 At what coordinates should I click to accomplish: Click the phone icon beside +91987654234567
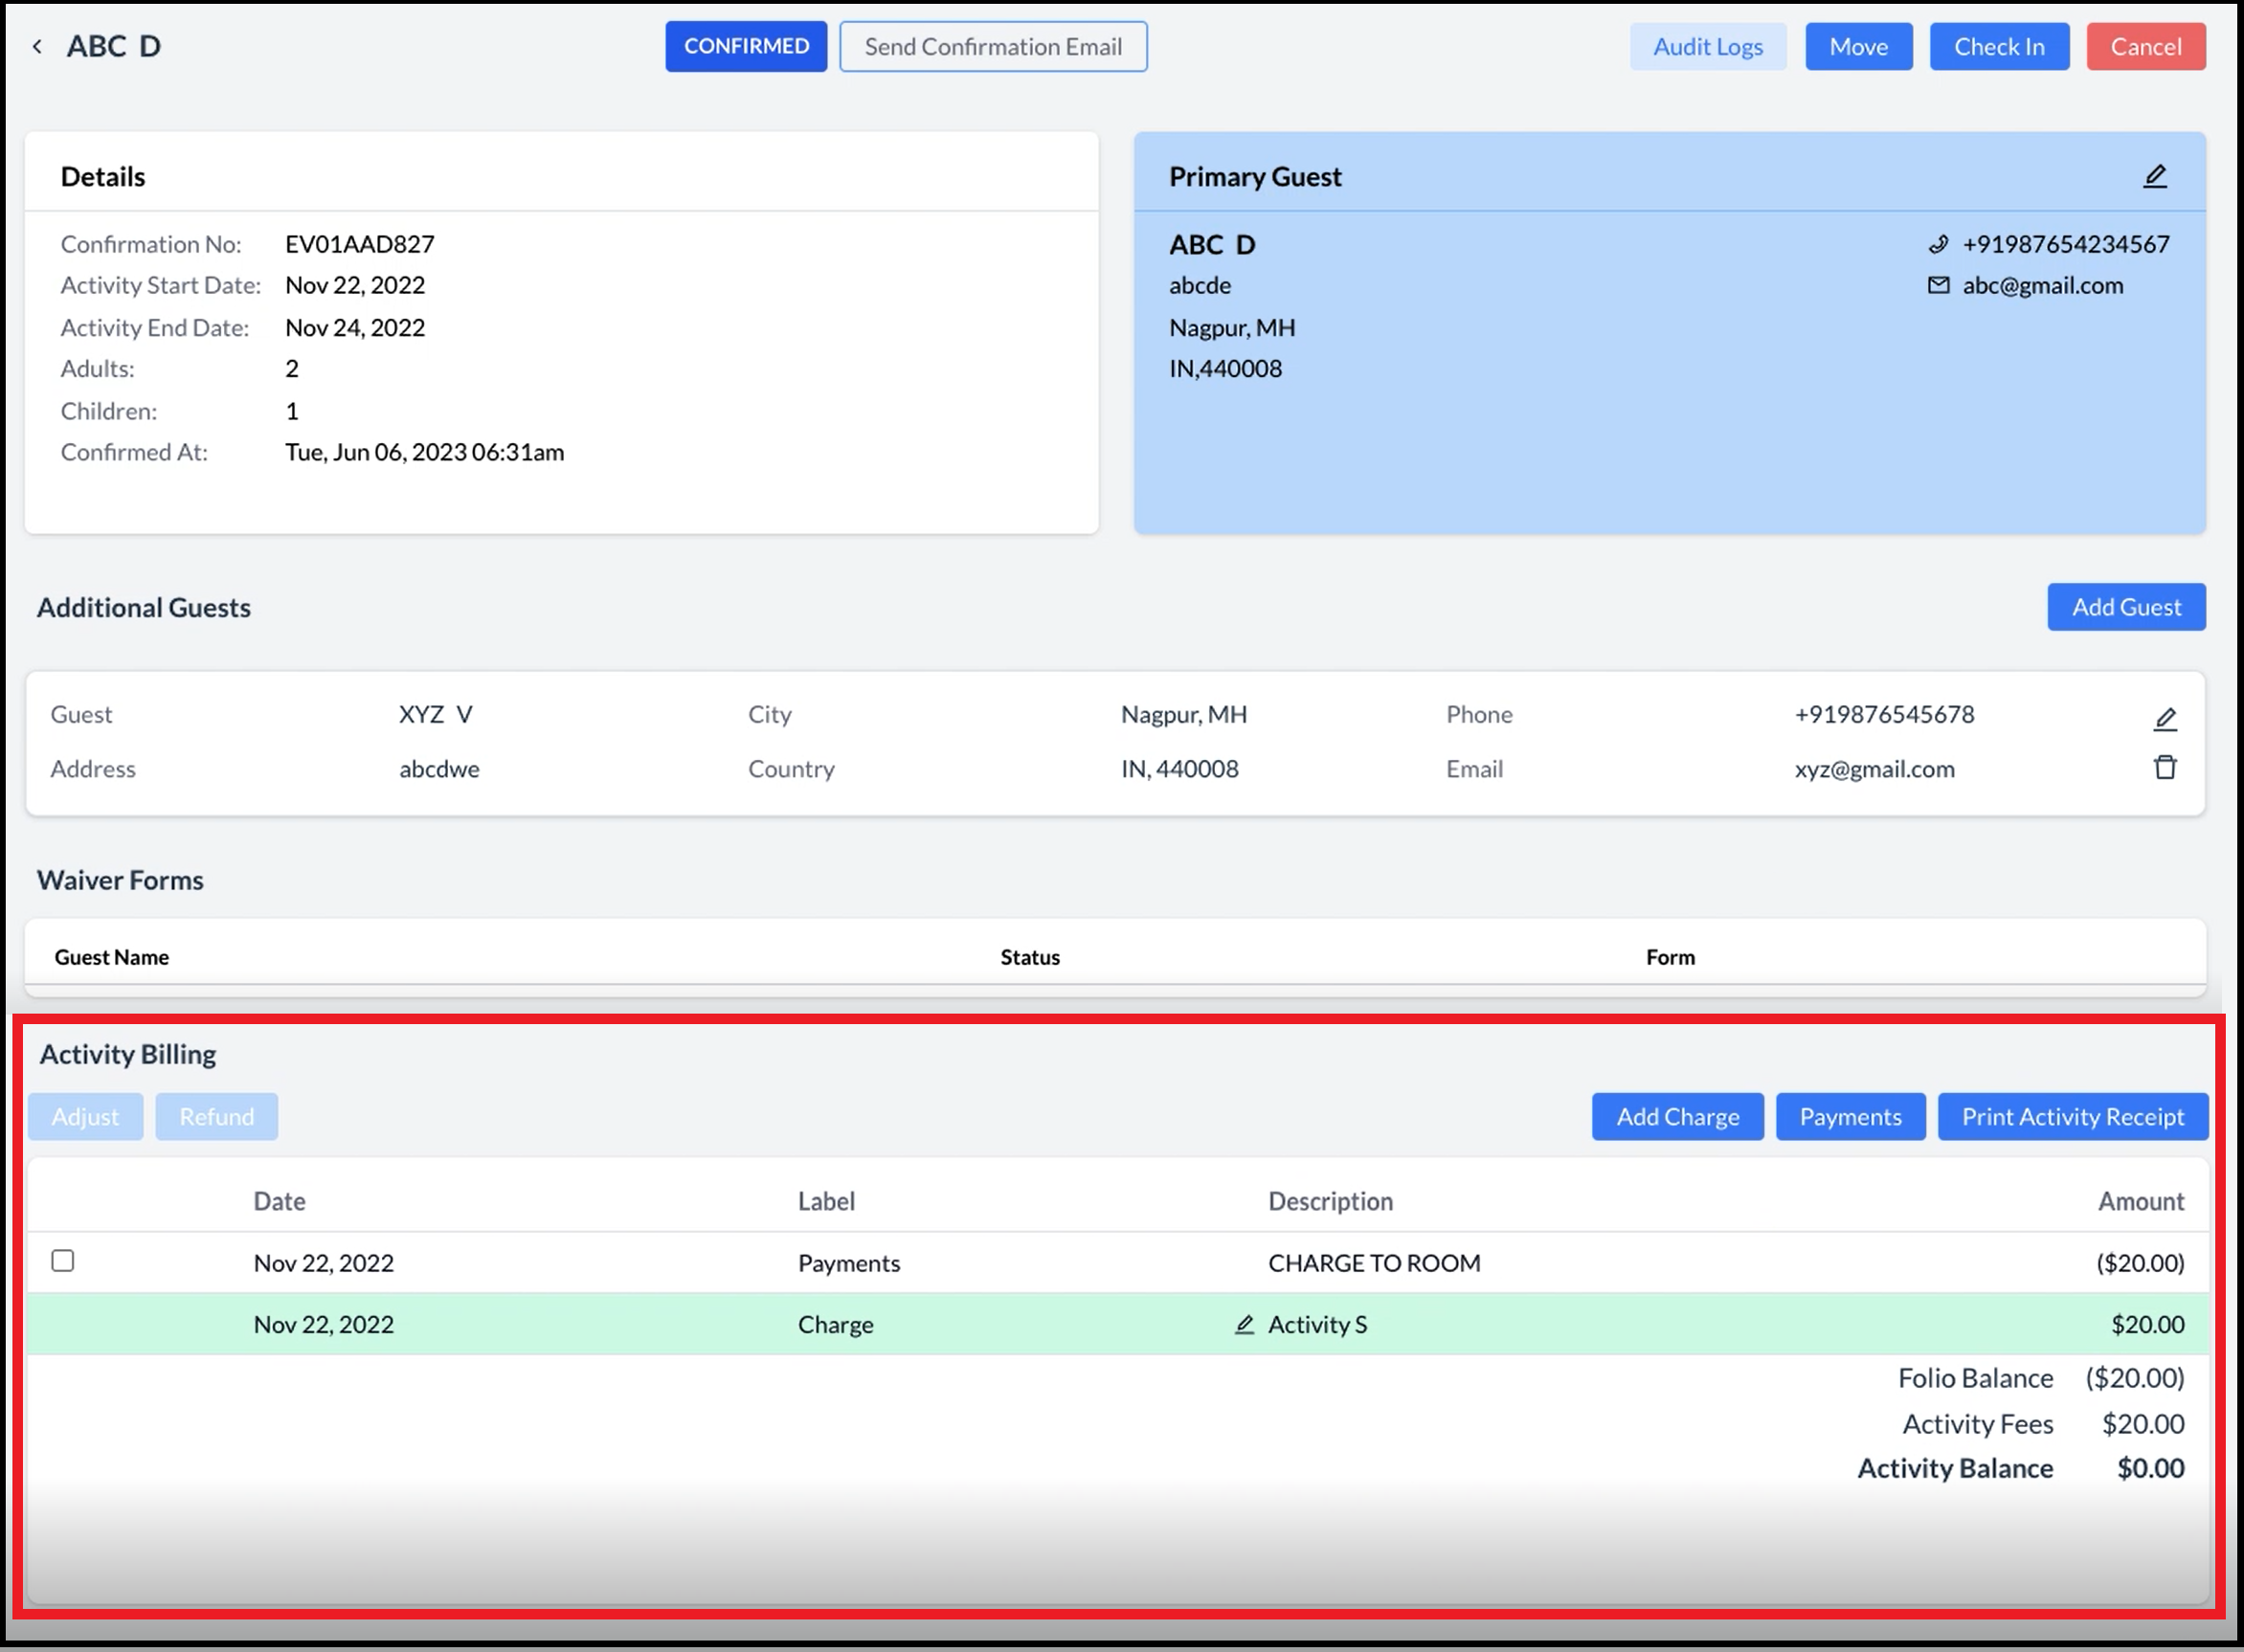tap(1939, 244)
